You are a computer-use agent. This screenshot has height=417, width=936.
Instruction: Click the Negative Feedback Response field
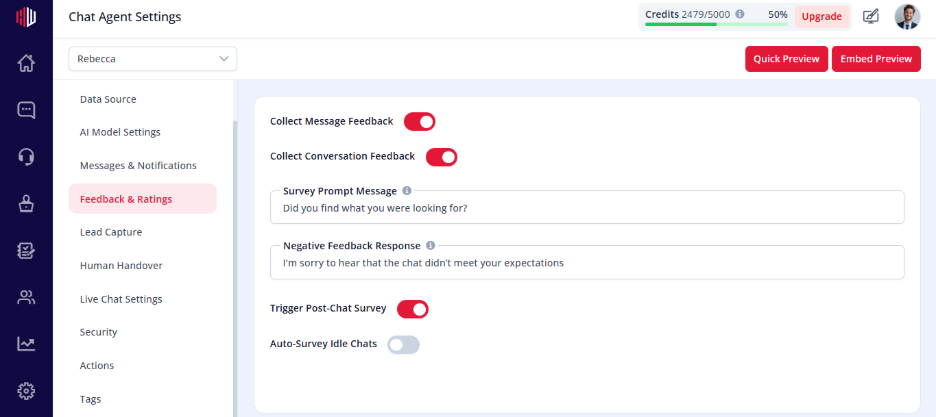[x=587, y=262]
